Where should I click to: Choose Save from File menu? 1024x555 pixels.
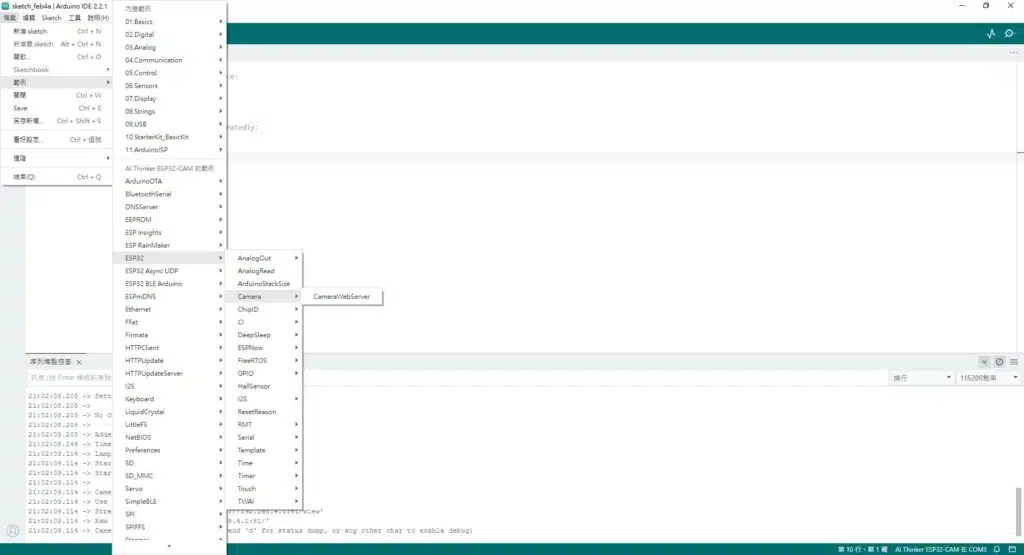57,108
